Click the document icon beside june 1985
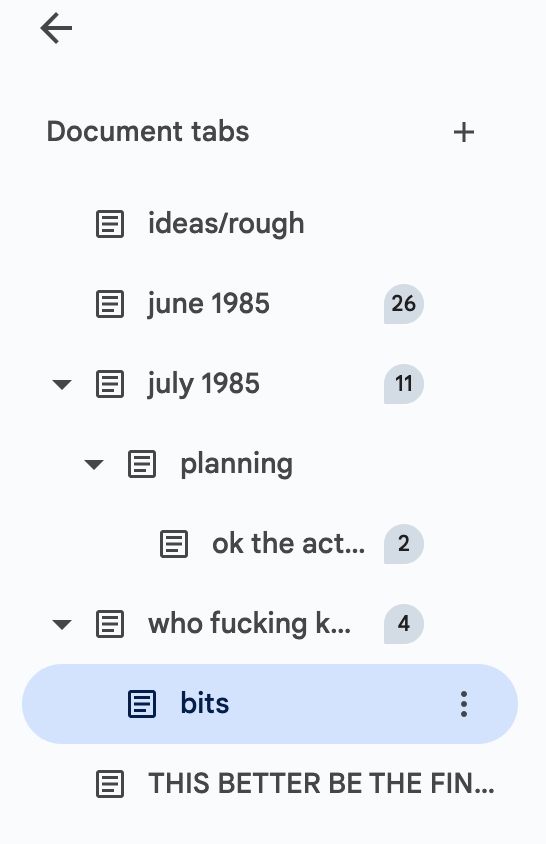Screen dimensions: 546x844 click(x=110, y=304)
